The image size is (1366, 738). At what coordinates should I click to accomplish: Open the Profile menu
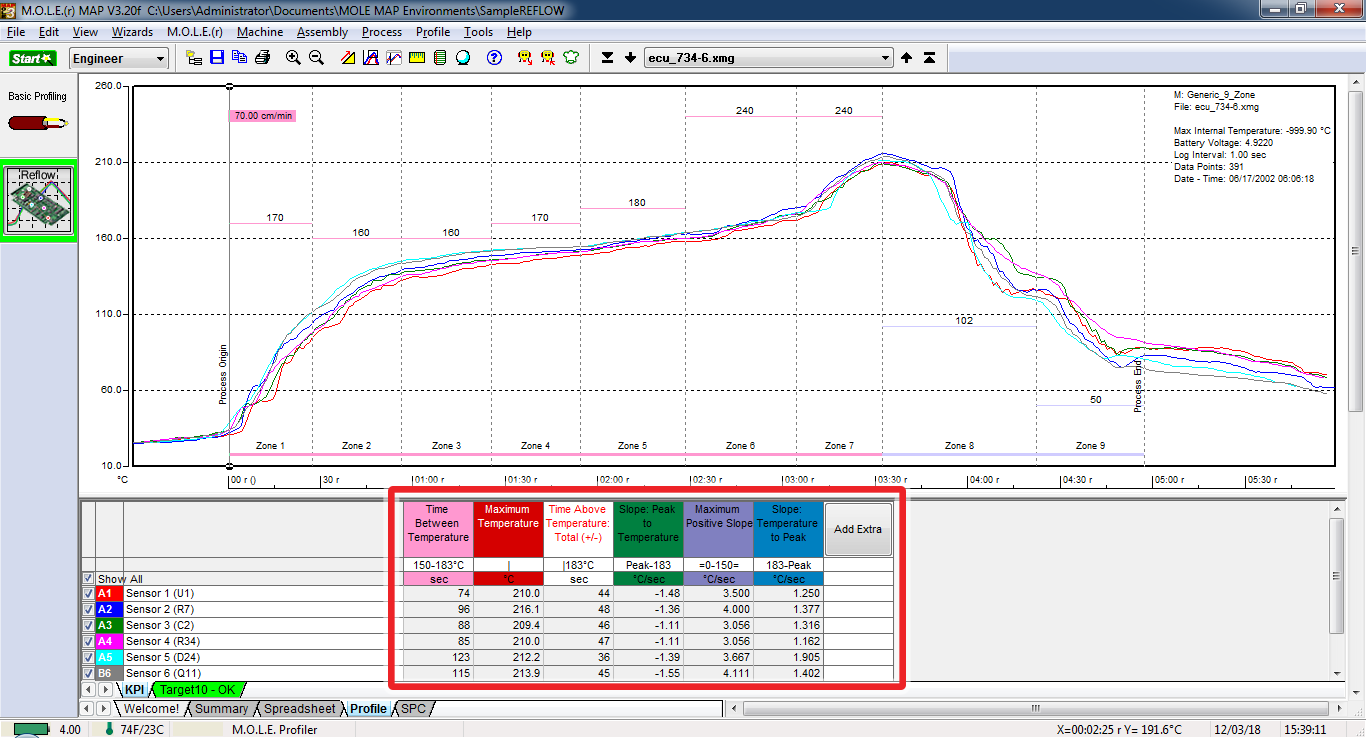[433, 32]
